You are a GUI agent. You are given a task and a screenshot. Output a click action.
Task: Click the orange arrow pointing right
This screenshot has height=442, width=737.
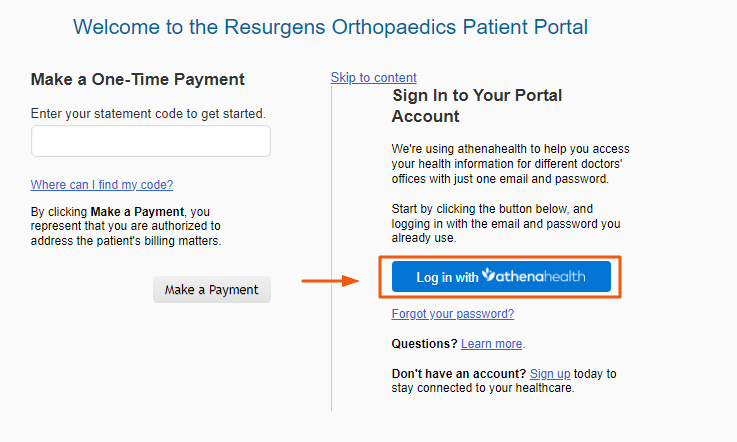point(330,281)
